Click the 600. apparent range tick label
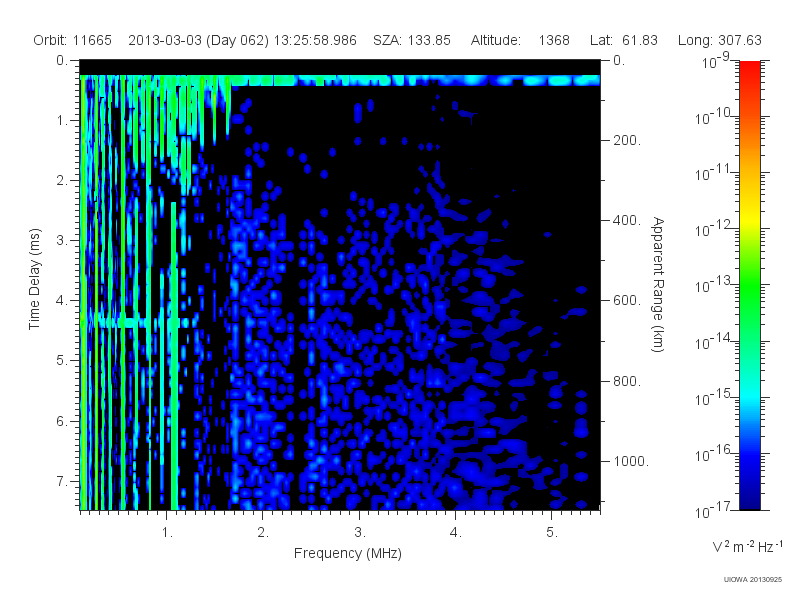 (627, 301)
